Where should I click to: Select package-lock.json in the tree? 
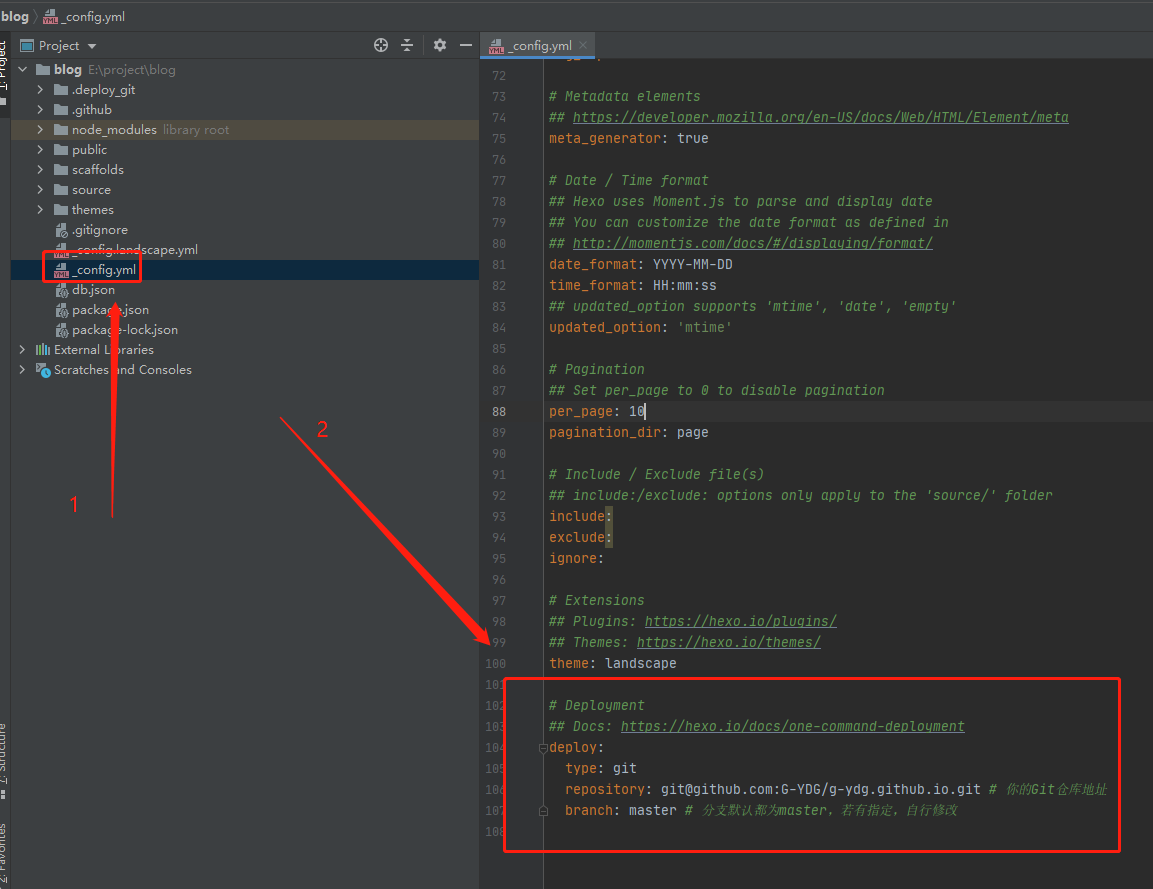125,330
